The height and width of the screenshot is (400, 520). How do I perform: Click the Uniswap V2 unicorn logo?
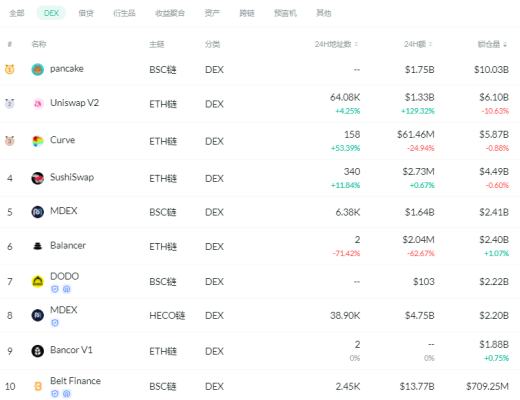[x=38, y=104]
